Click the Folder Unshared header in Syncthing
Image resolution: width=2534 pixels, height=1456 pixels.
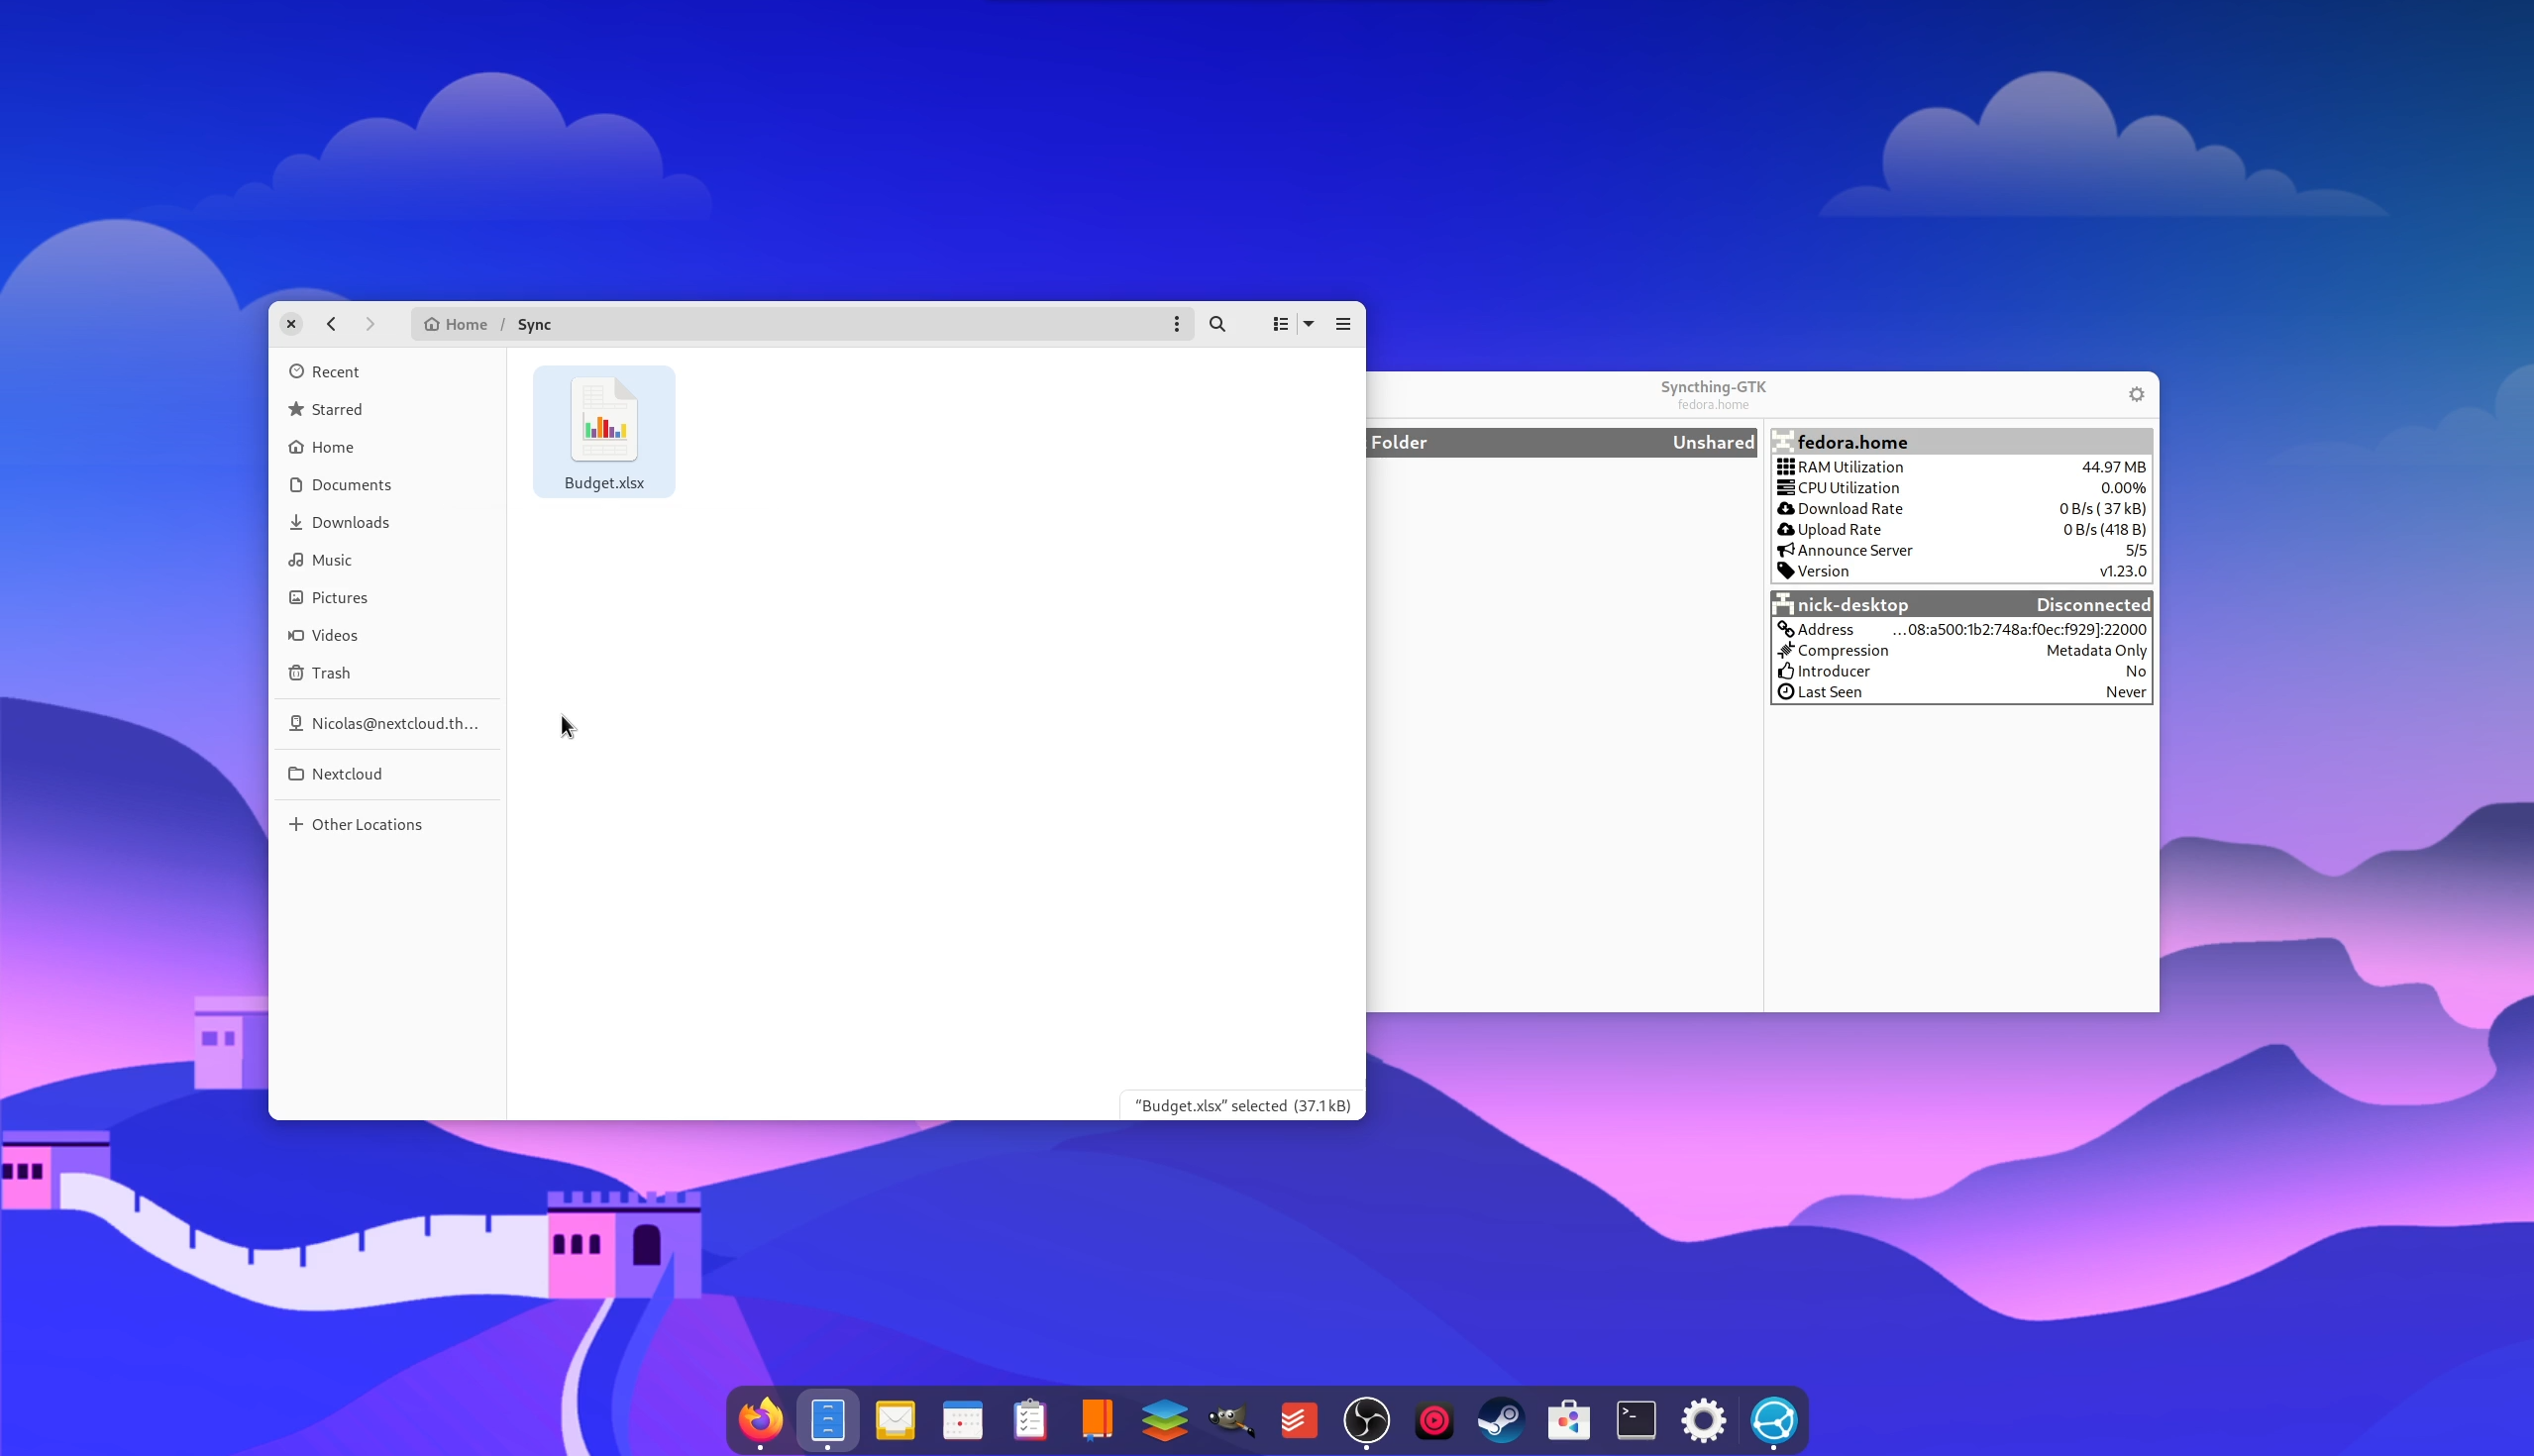pos(1562,442)
